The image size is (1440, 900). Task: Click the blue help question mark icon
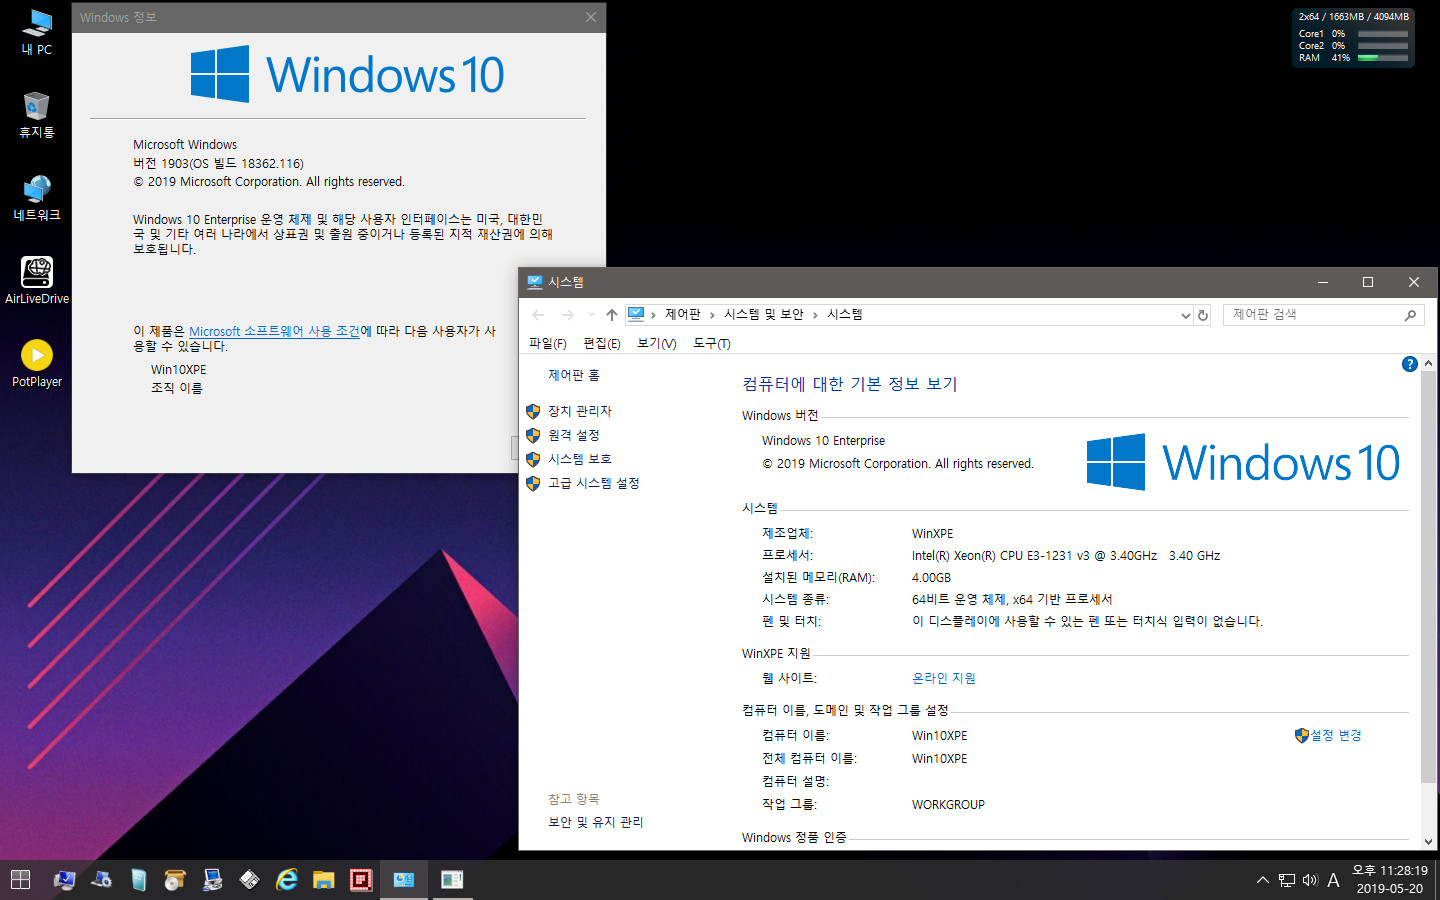(1410, 364)
